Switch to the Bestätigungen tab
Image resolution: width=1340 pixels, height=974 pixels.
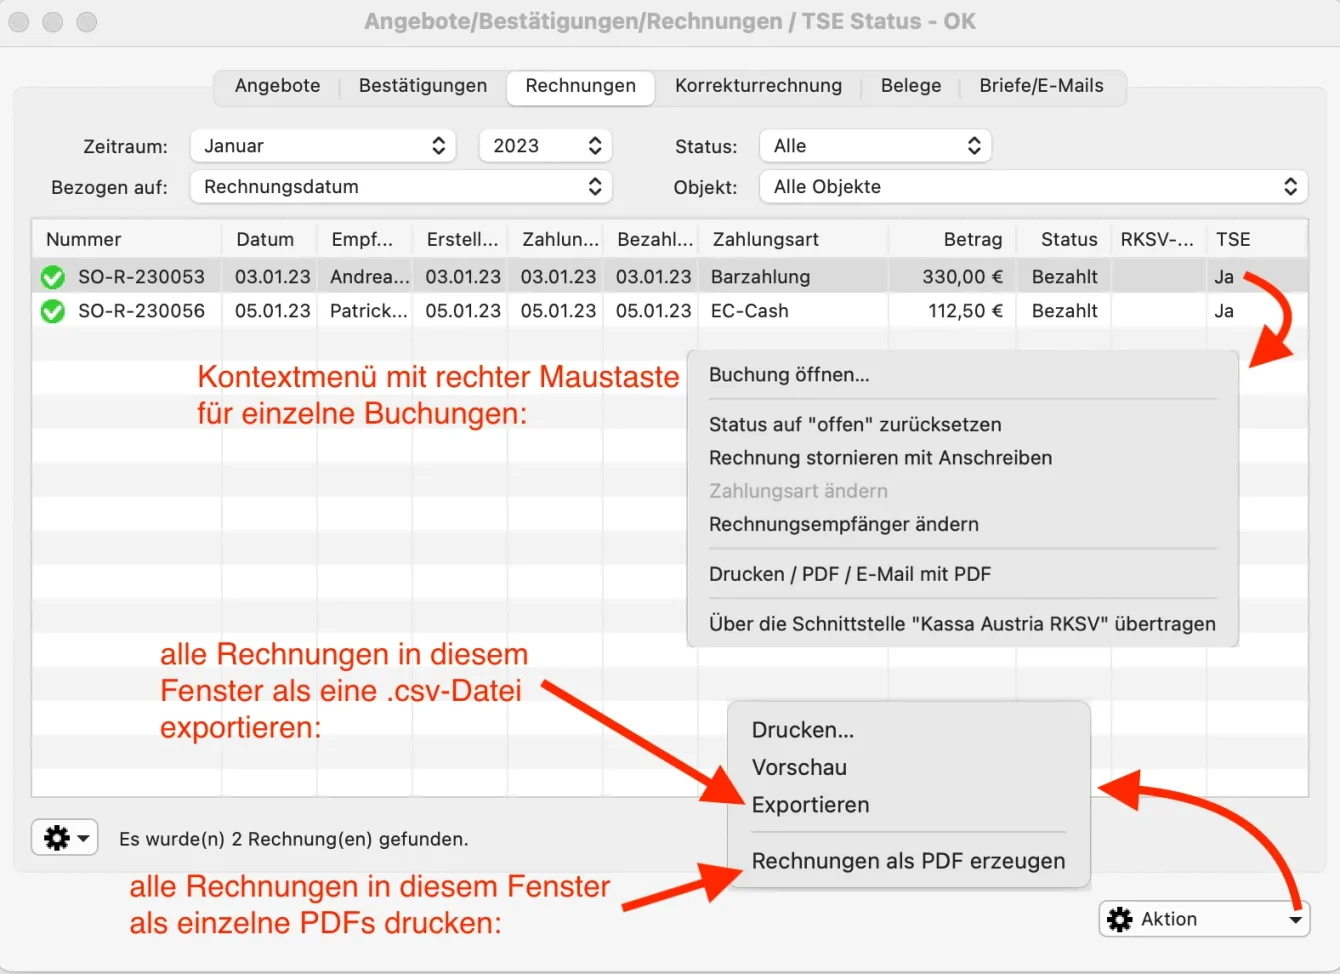click(423, 86)
